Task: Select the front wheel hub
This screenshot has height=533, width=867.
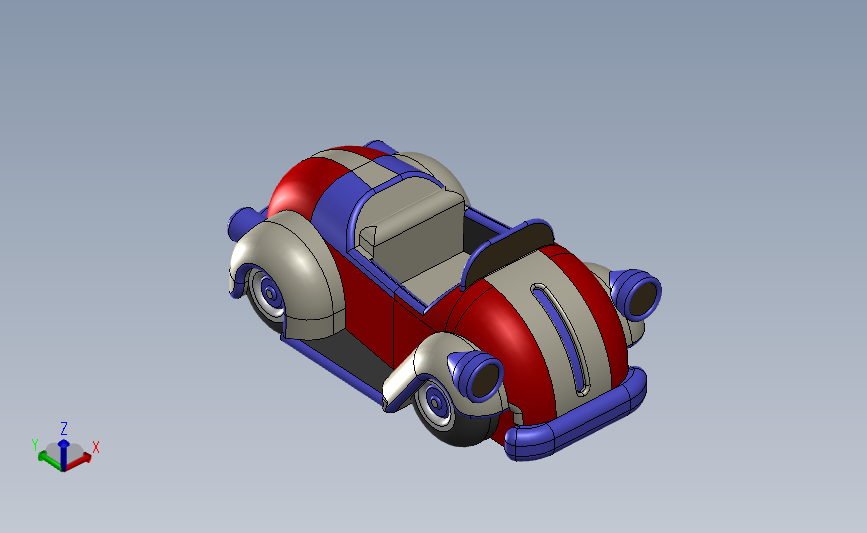Action: 436,401
